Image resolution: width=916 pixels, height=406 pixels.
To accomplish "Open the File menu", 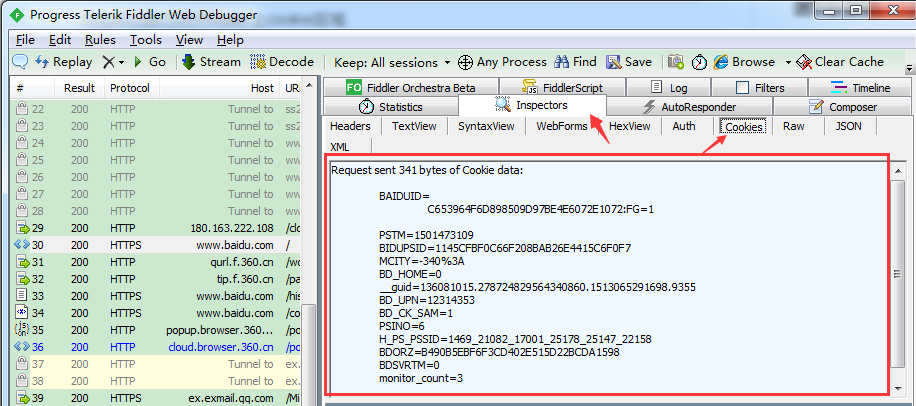I will point(25,40).
